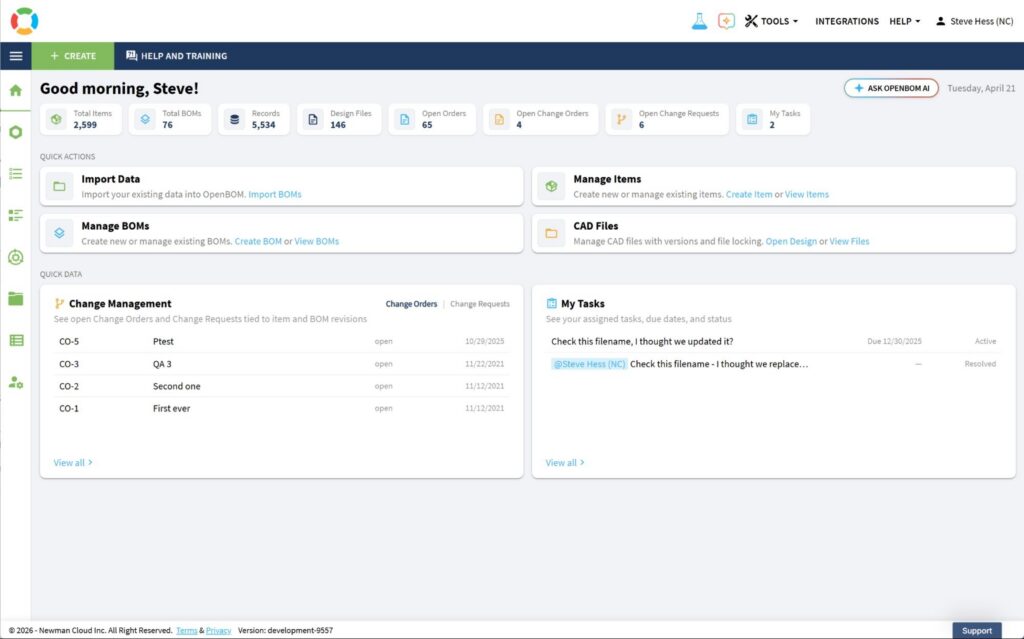Open the Steve Hess (NC) user menu

pos(974,21)
